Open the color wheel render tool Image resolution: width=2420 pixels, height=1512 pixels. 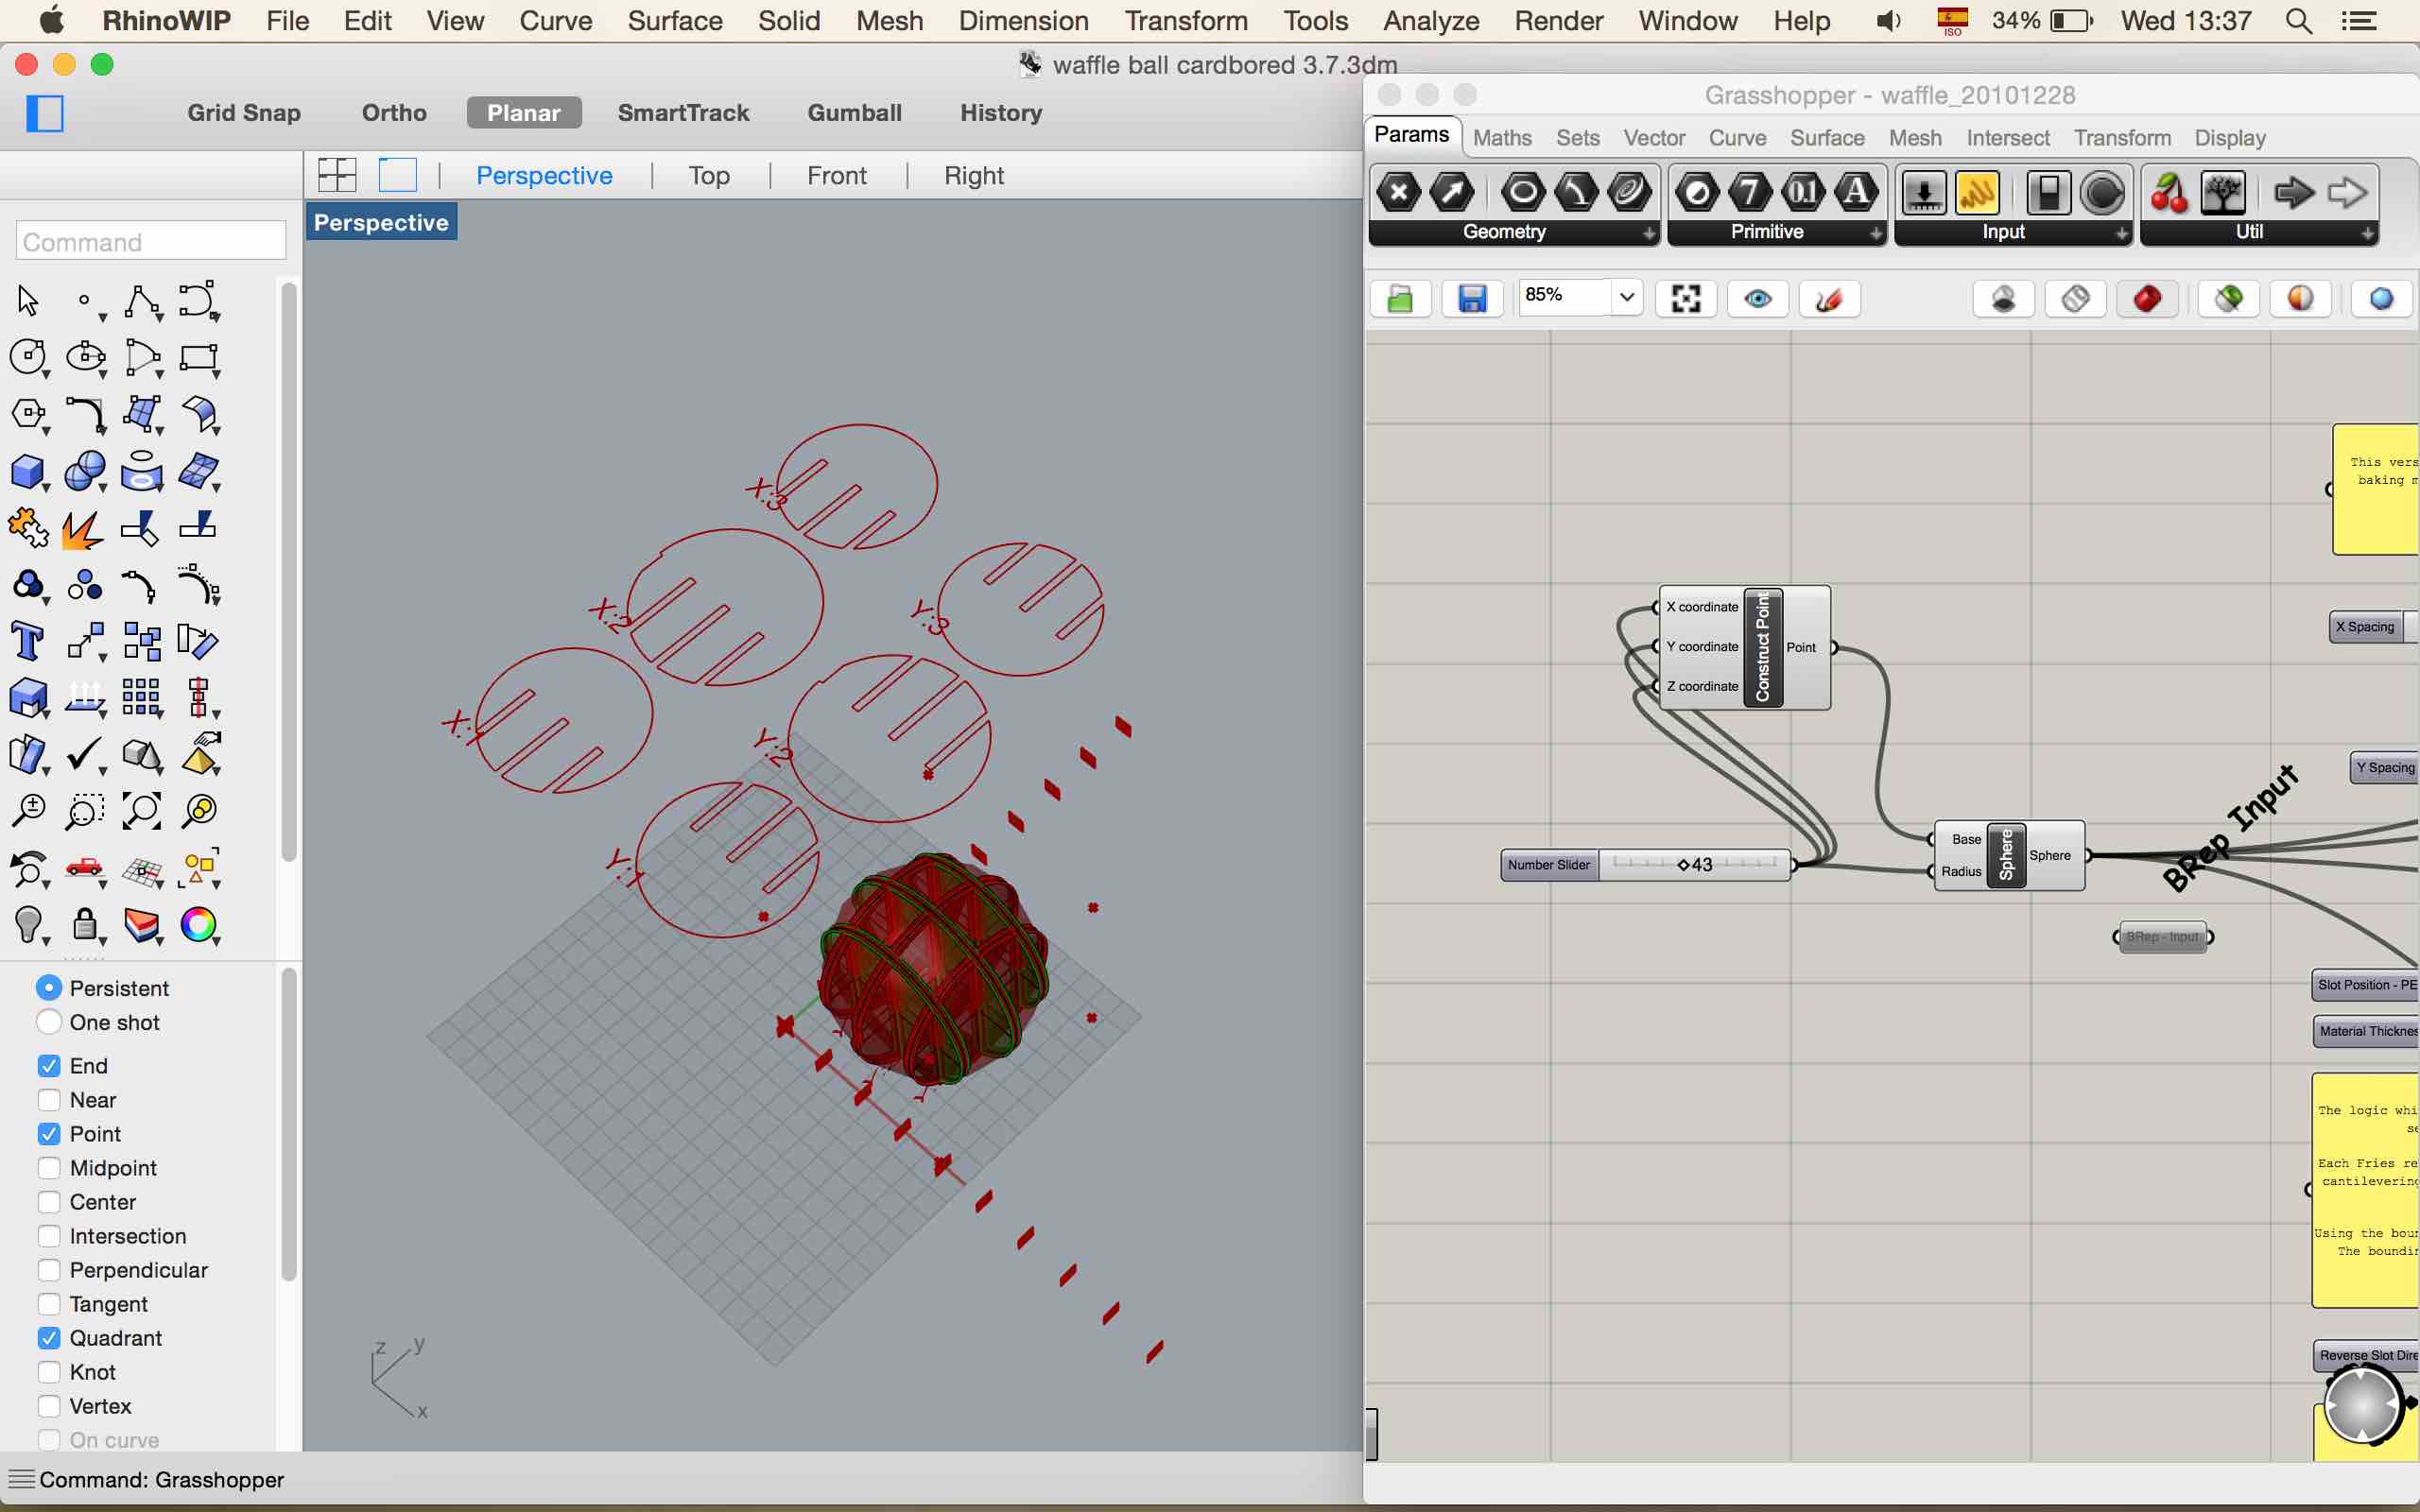coord(198,925)
